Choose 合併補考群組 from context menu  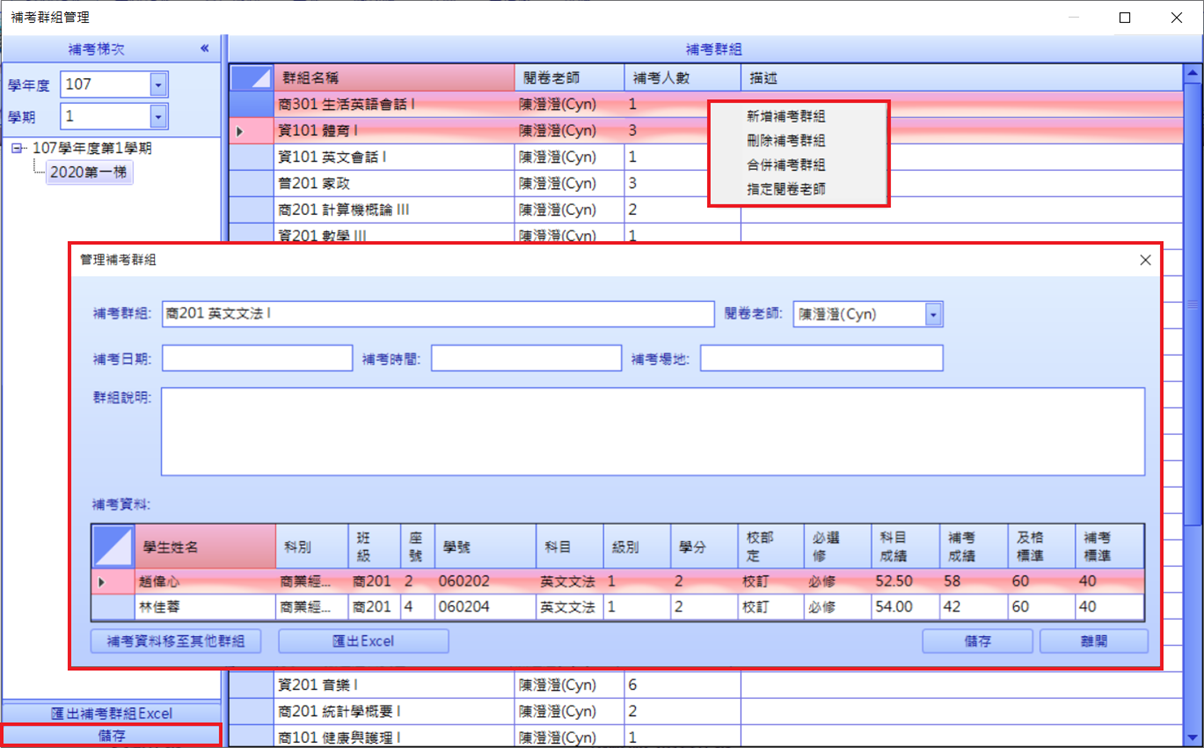(x=786, y=165)
